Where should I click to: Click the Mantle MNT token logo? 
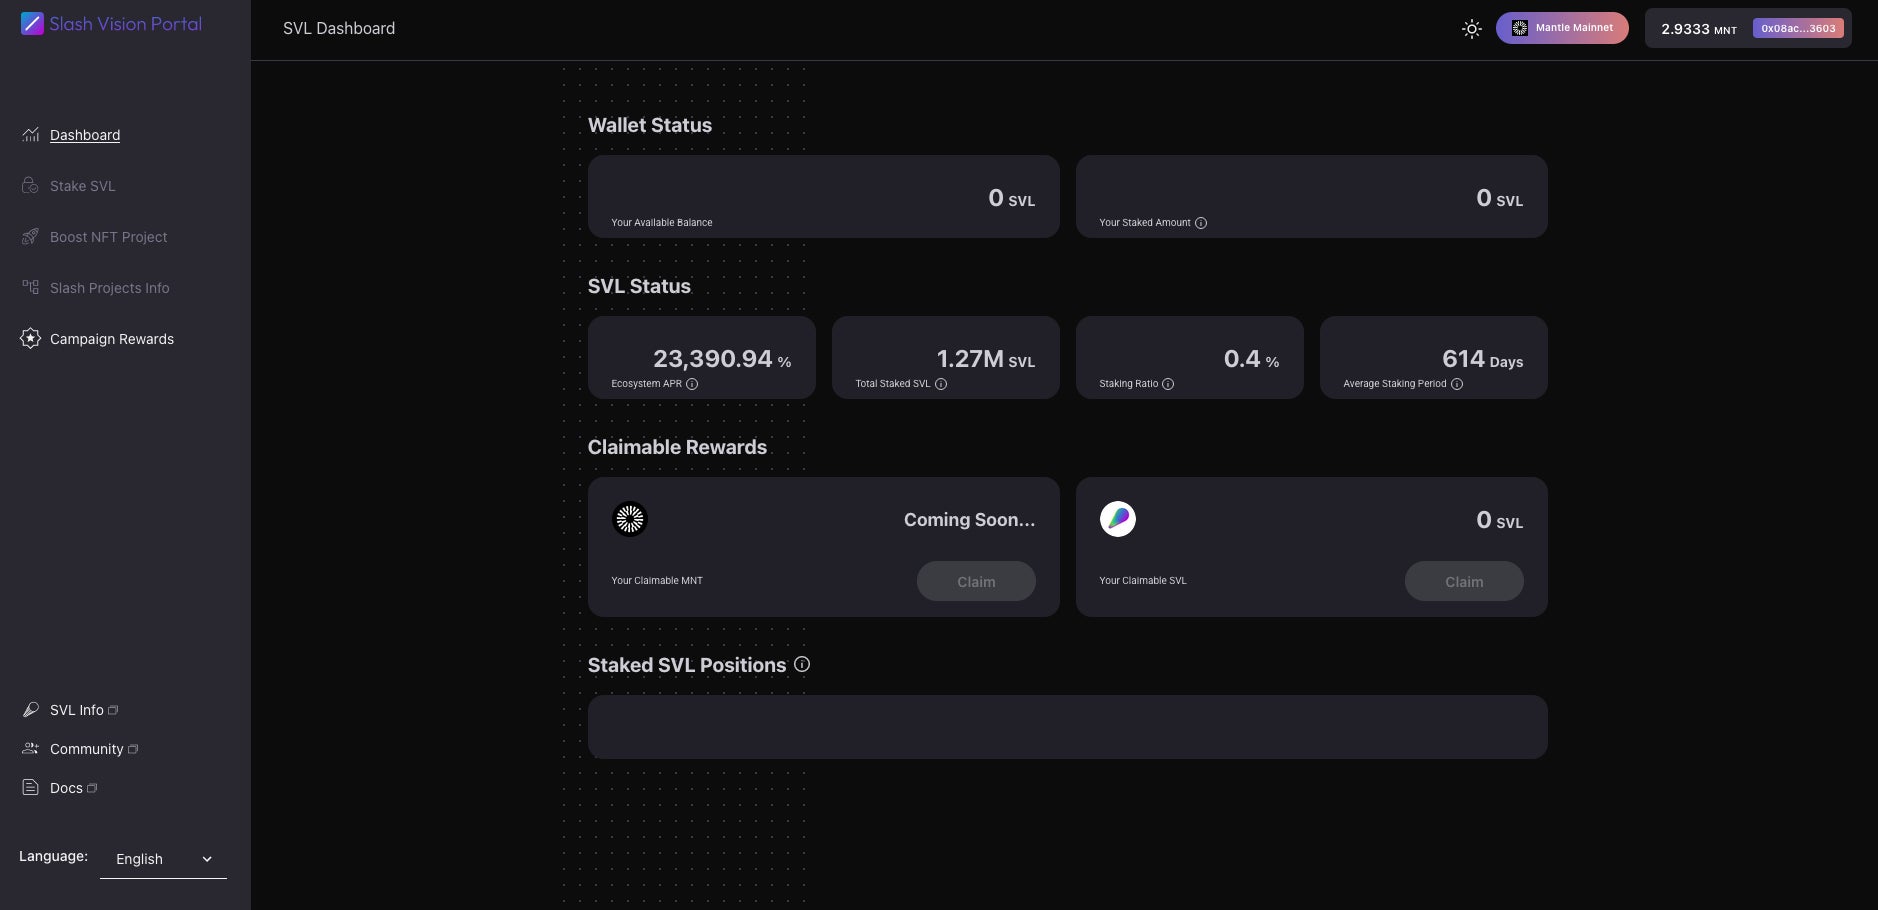click(x=630, y=519)
